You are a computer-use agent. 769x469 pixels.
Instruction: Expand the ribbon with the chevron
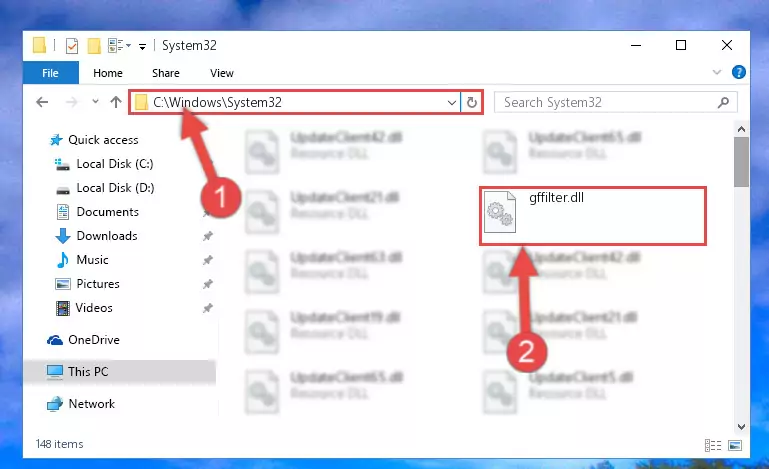(x=717, y=72)
